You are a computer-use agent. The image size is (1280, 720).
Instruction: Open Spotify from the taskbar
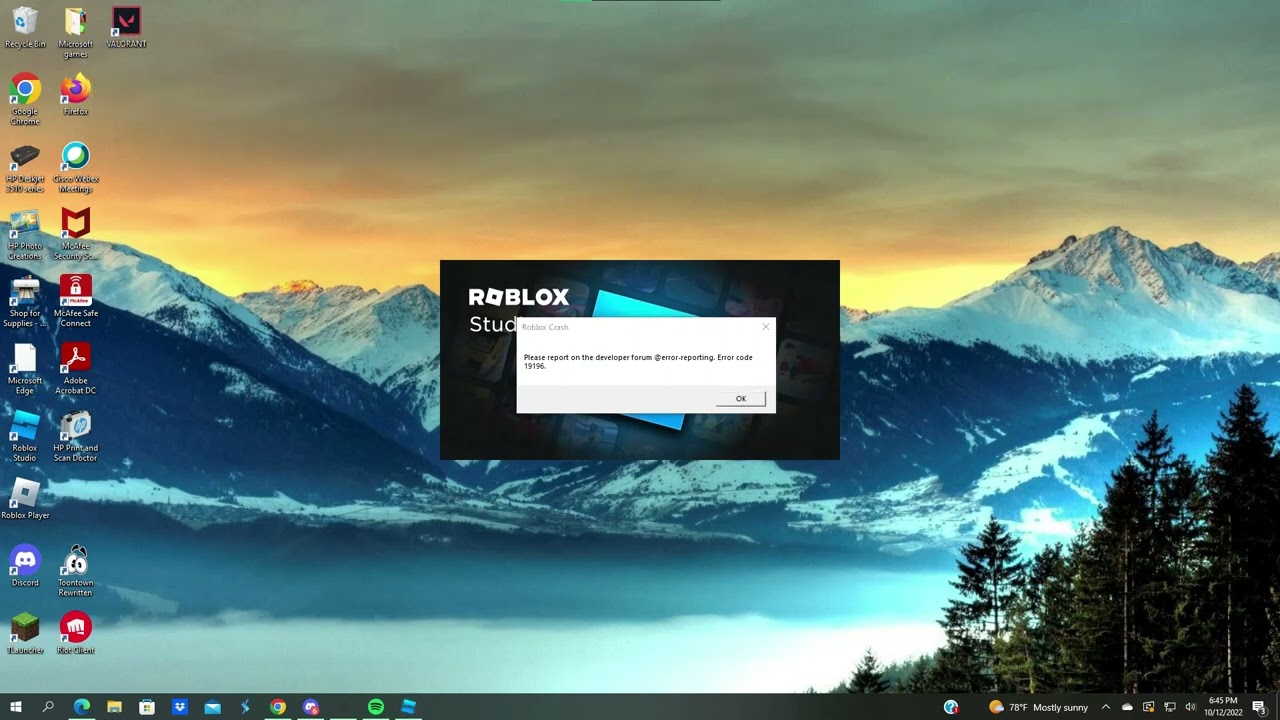click(x=376, y=707)
